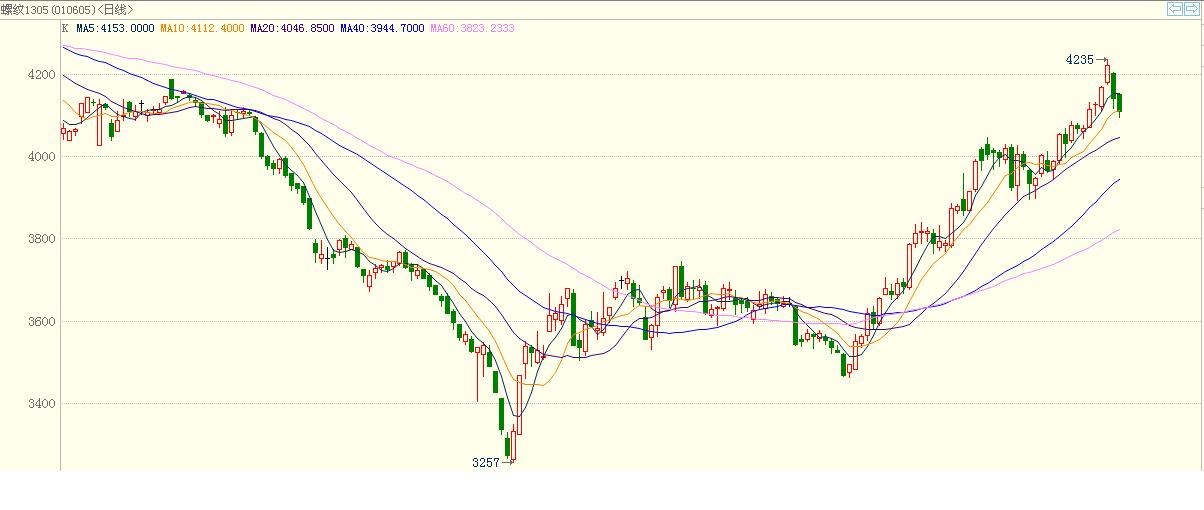The width and height of the screenshot is (1204, 510).
Task: Click the MA40:3944.7000 indicator label
Action: [x=383, y=28]
